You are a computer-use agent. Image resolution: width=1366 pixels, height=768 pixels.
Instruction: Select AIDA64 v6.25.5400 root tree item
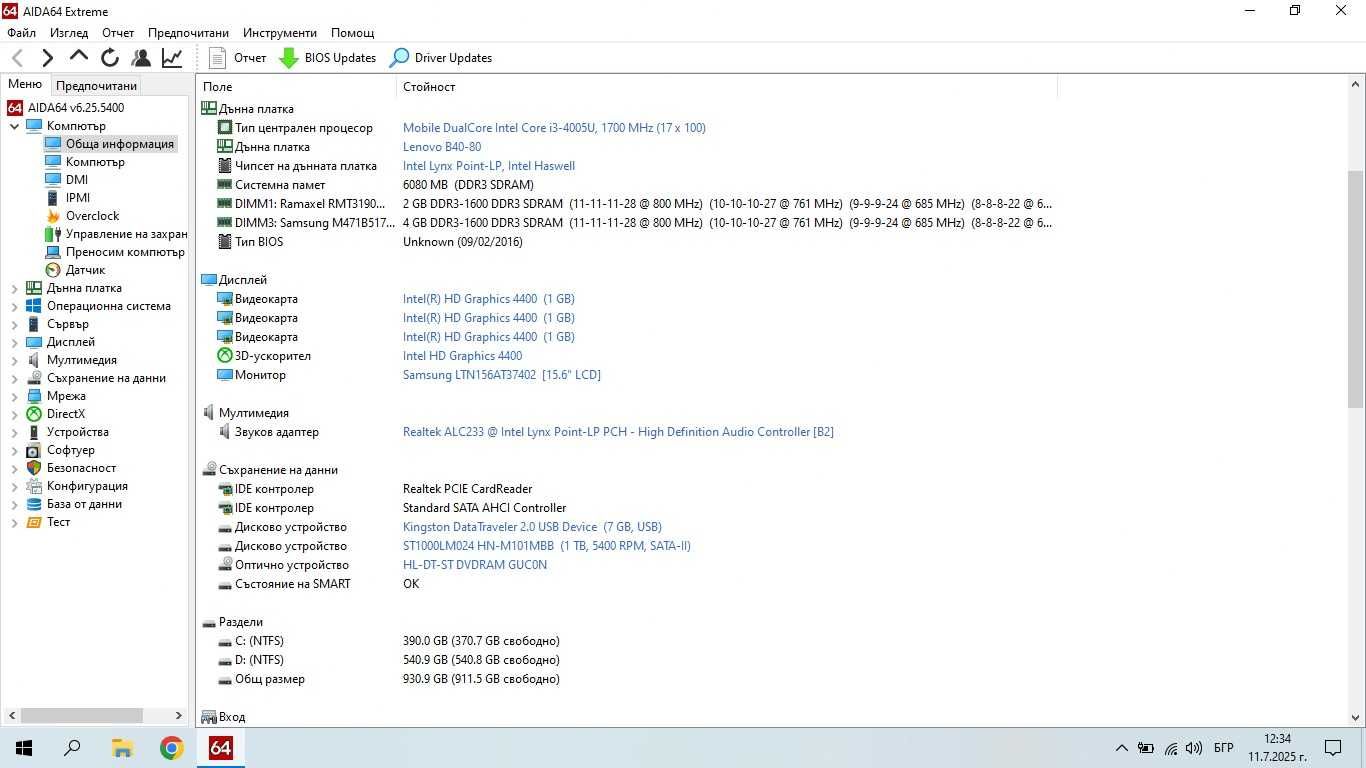point(66,108)
